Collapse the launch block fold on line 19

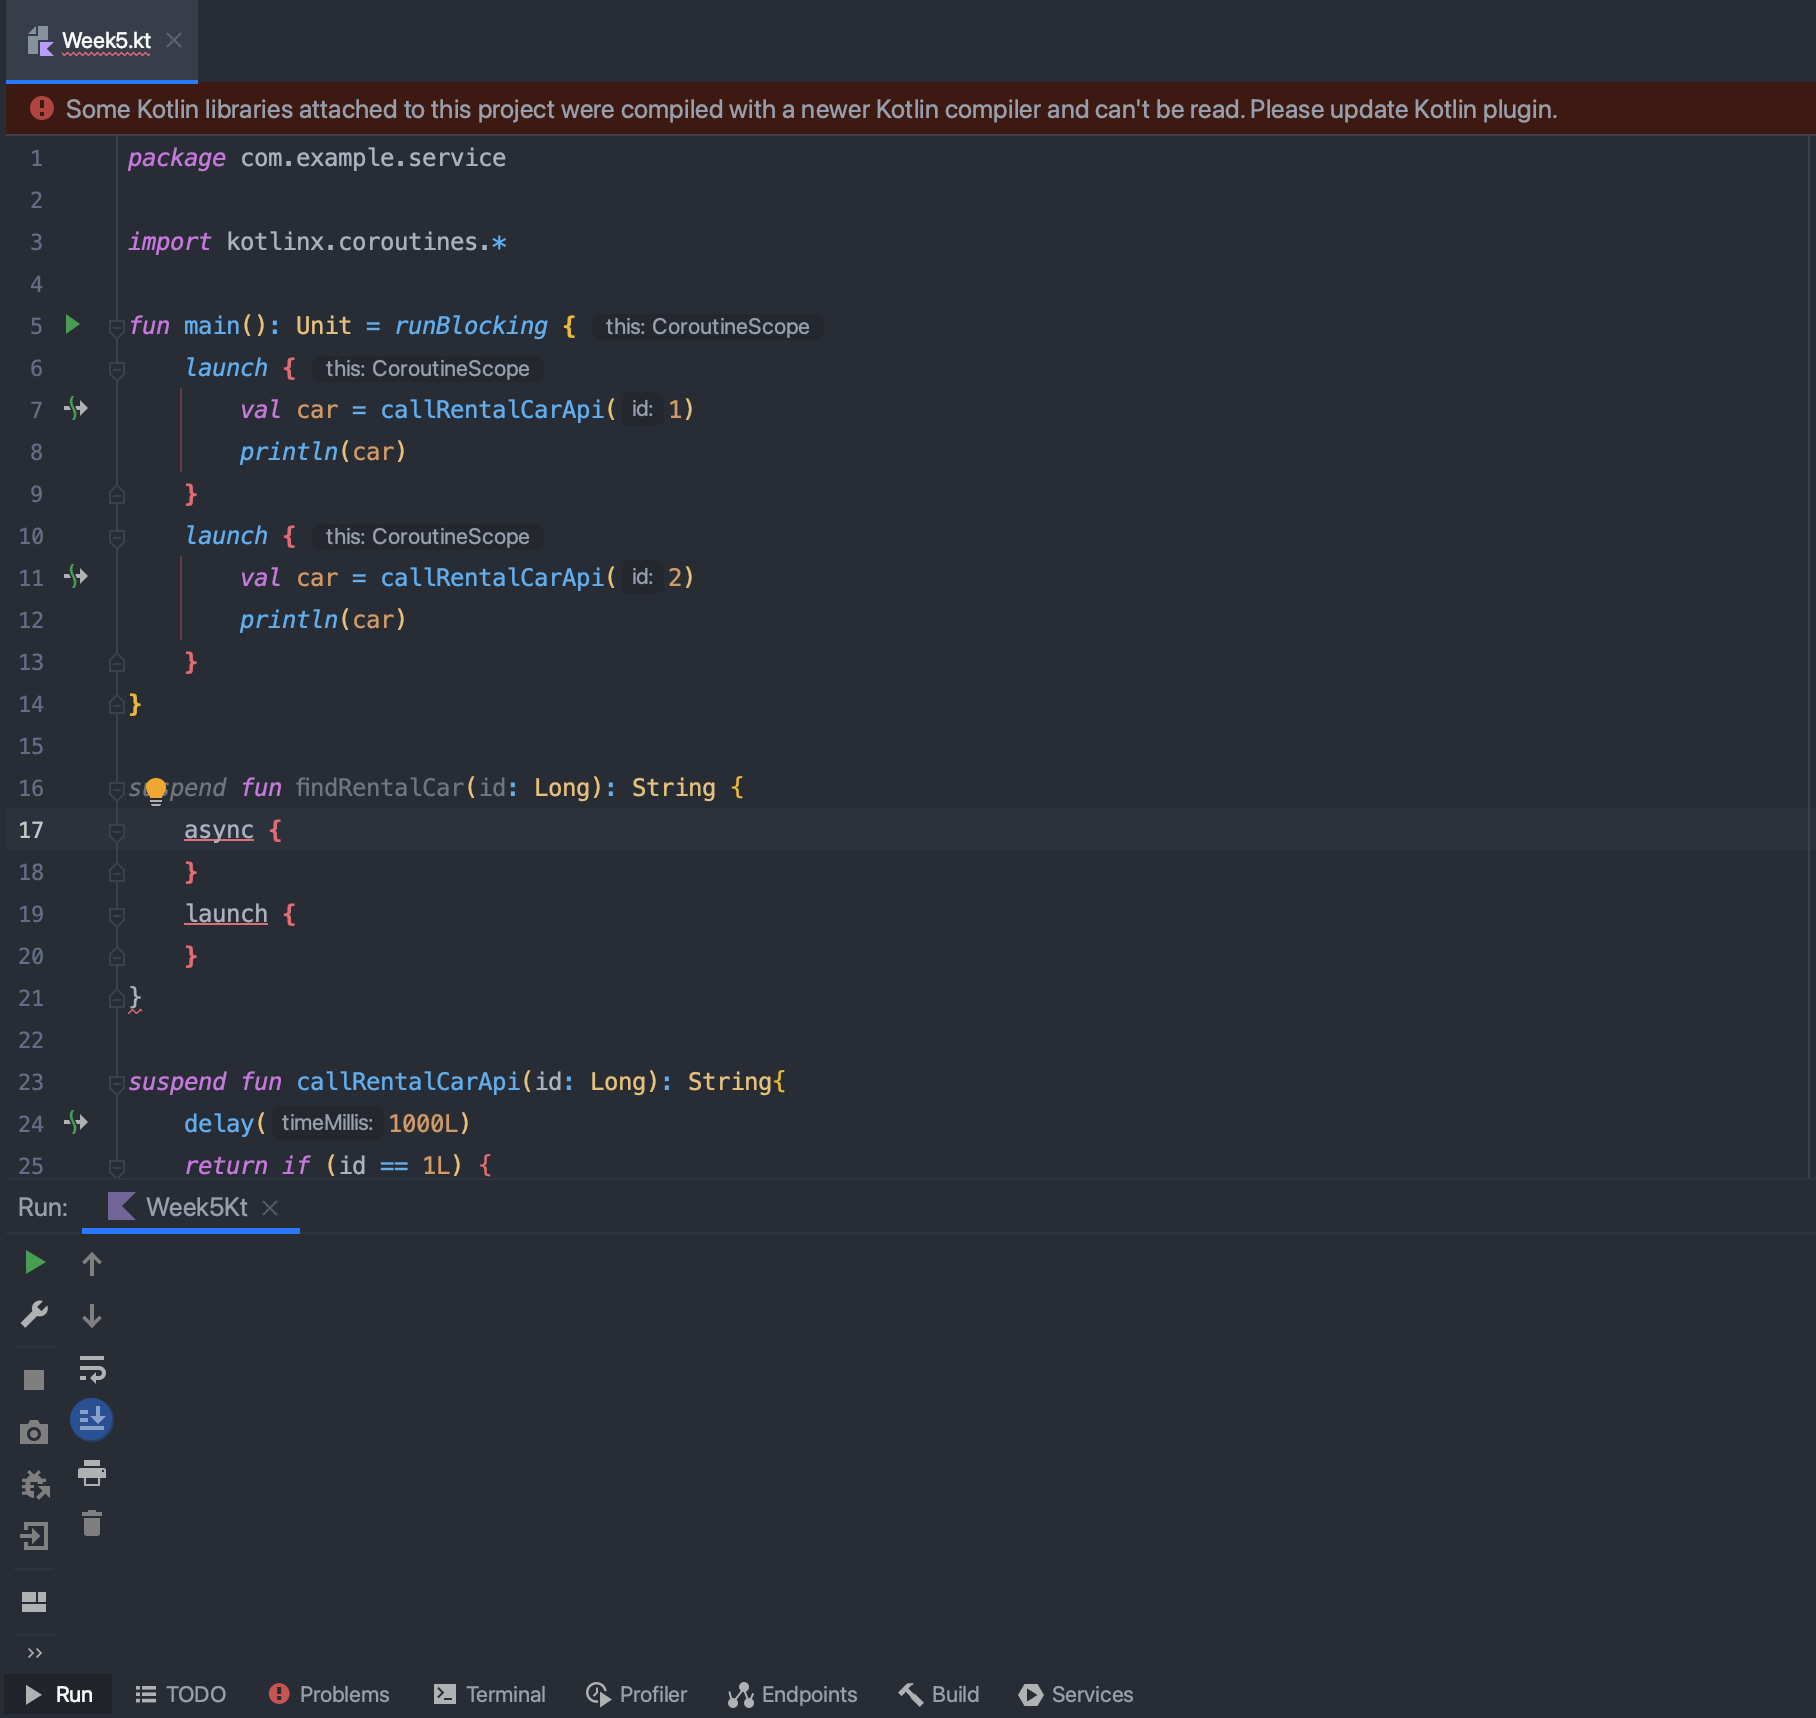[116, 916]
